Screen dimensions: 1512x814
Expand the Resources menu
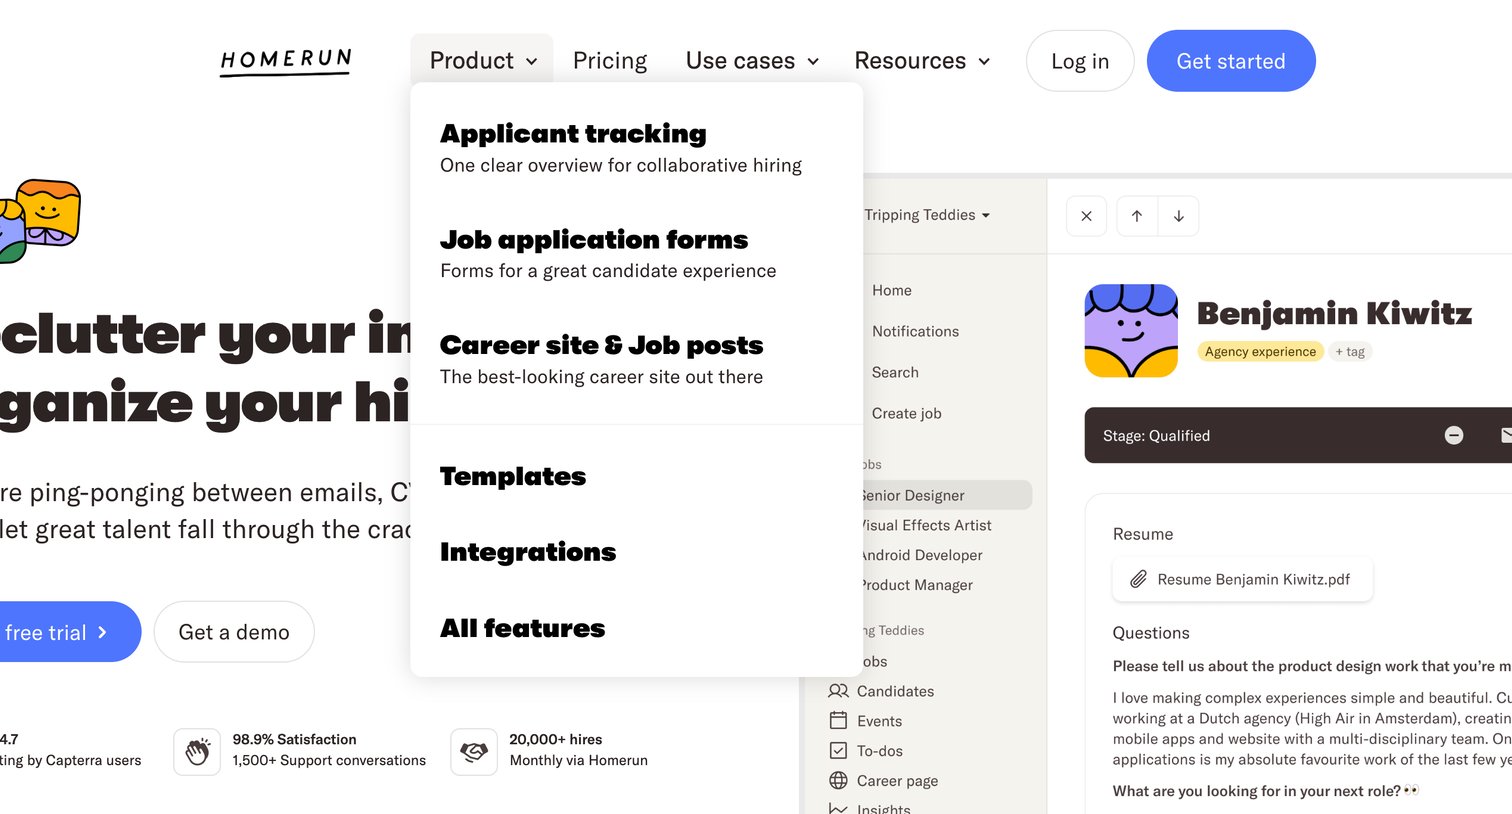pos(922,61)
